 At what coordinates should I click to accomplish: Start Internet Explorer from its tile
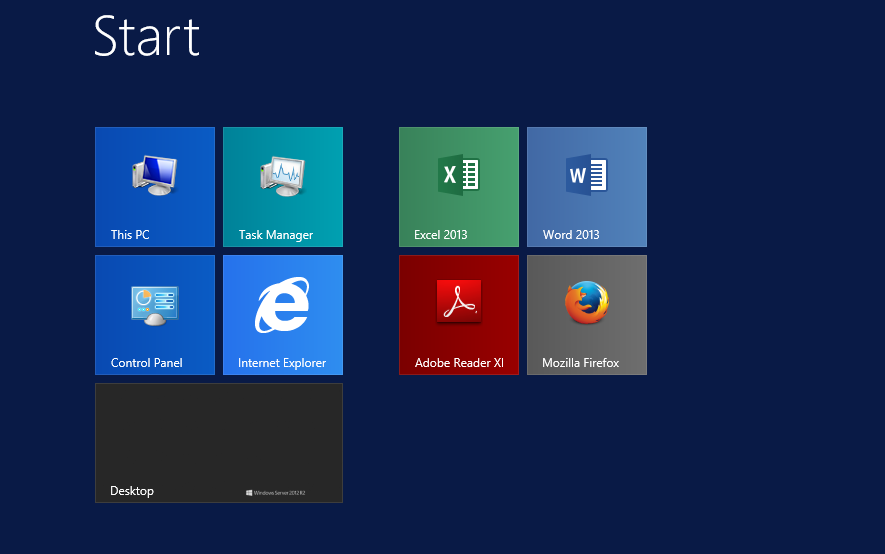click(283, 315)
